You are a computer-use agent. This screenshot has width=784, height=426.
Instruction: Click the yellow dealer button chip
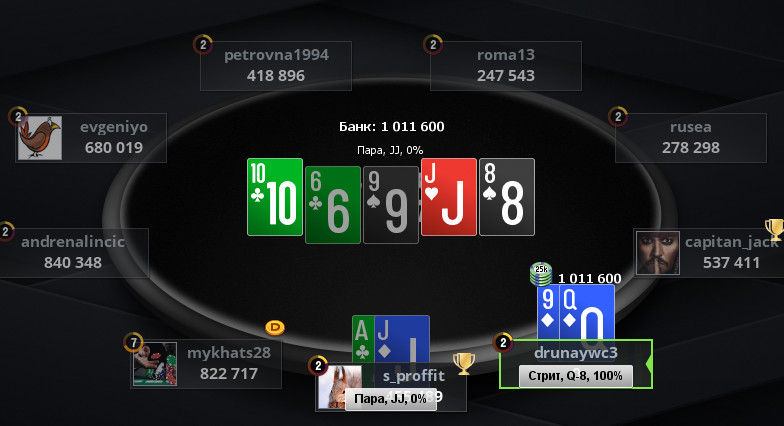point(274,328)
